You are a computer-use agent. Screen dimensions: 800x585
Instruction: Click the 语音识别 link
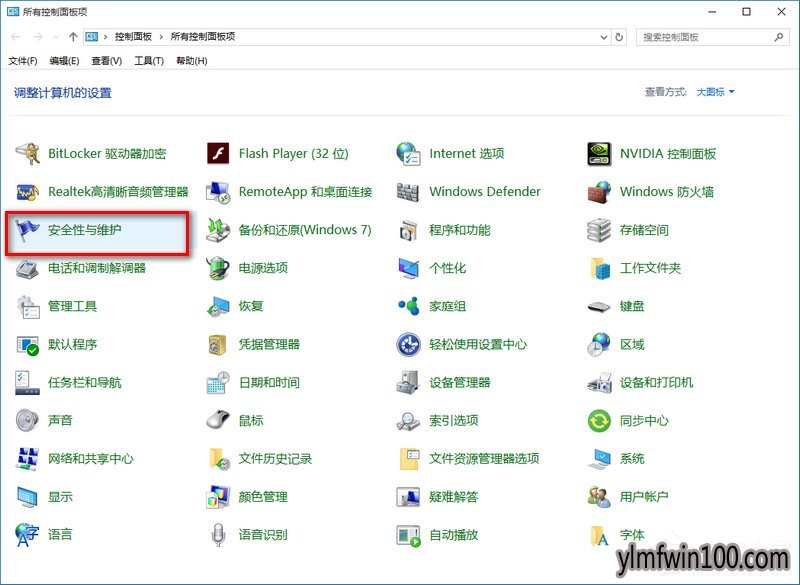click(x=263, y=535)
